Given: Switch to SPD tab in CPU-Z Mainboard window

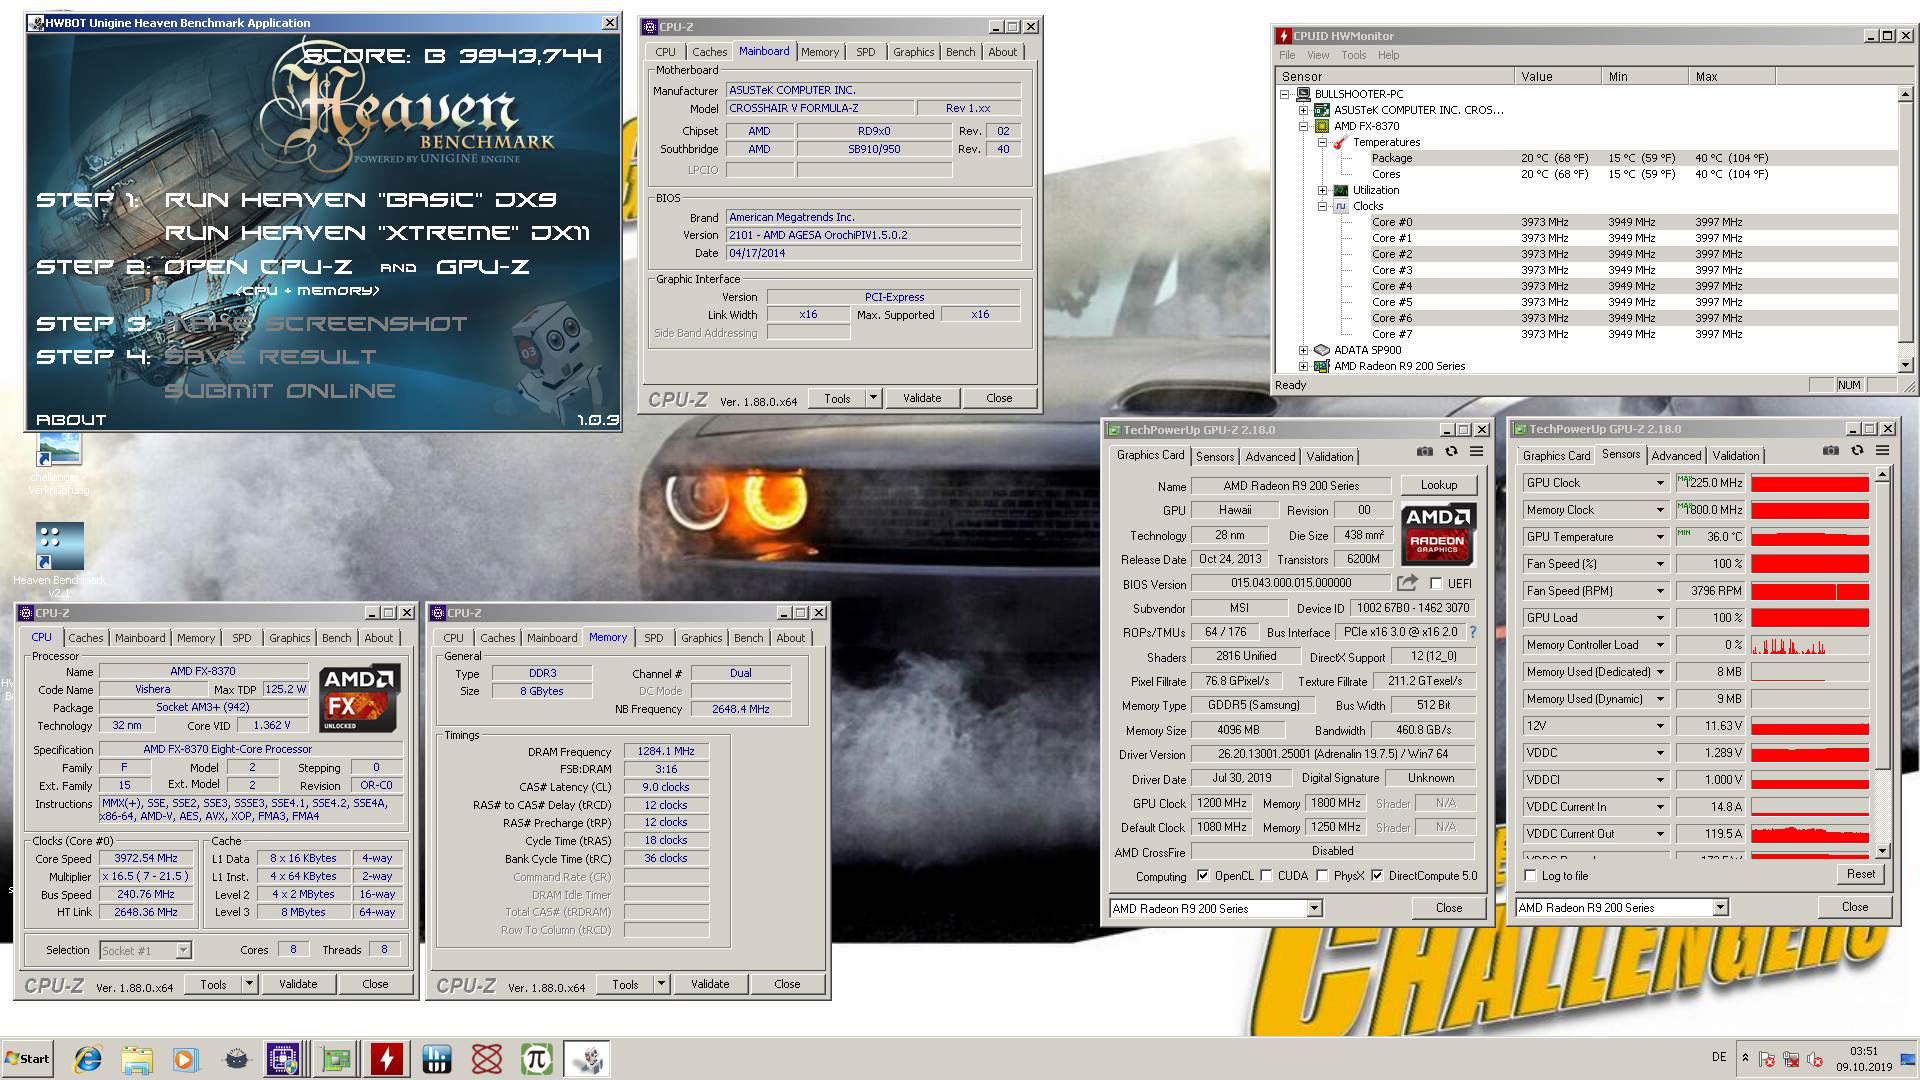Looking at the screenshot, I should coord(865,52).
